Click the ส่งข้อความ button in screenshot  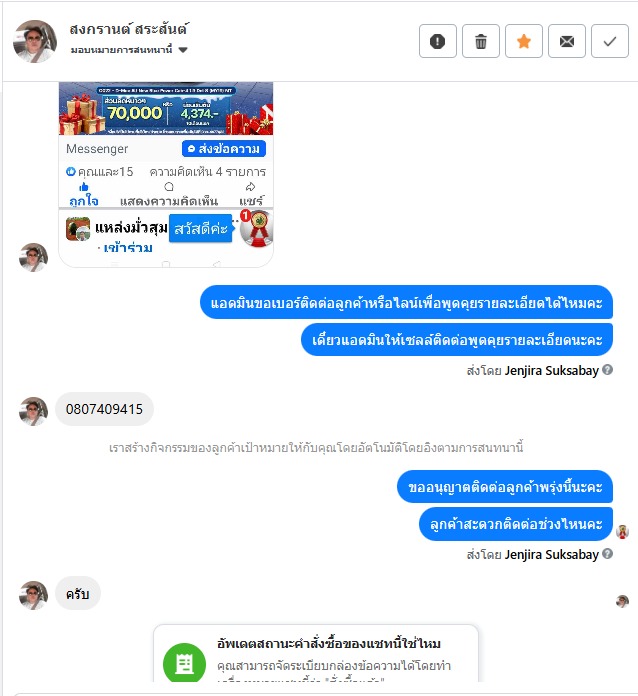pyautogui.click(x=224, y=149)
